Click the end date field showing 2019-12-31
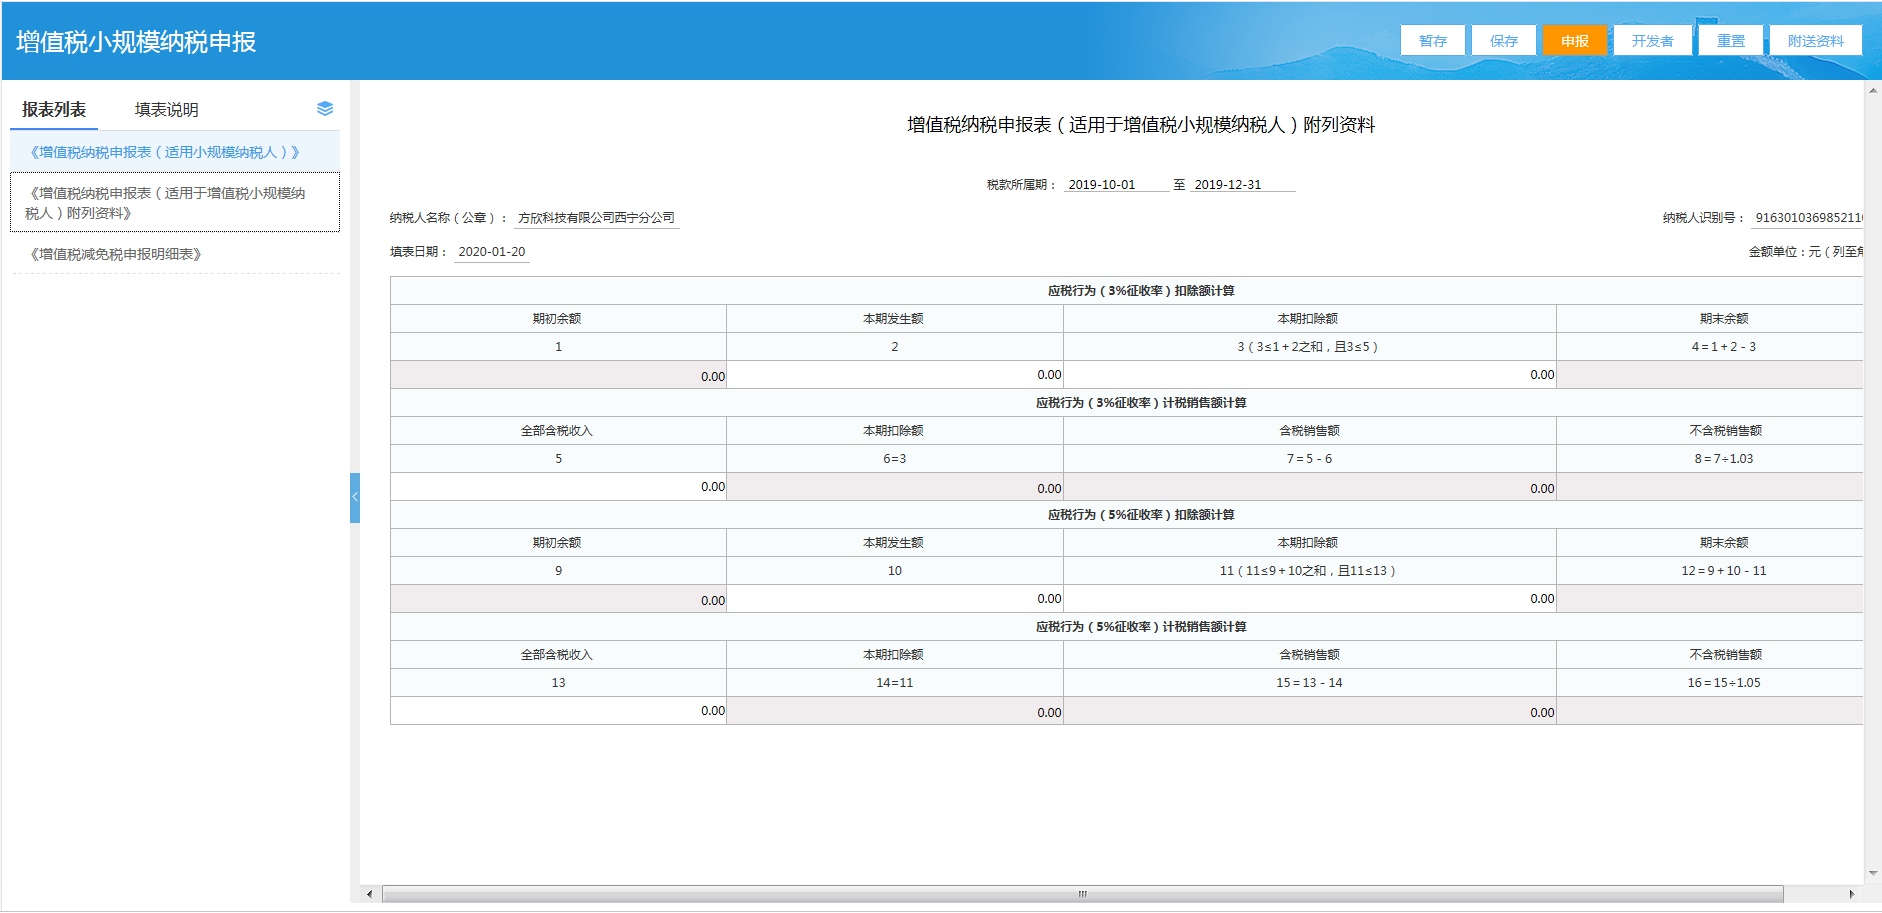The height and width of the screenshot is (913, 1882). click(1230, 183)
